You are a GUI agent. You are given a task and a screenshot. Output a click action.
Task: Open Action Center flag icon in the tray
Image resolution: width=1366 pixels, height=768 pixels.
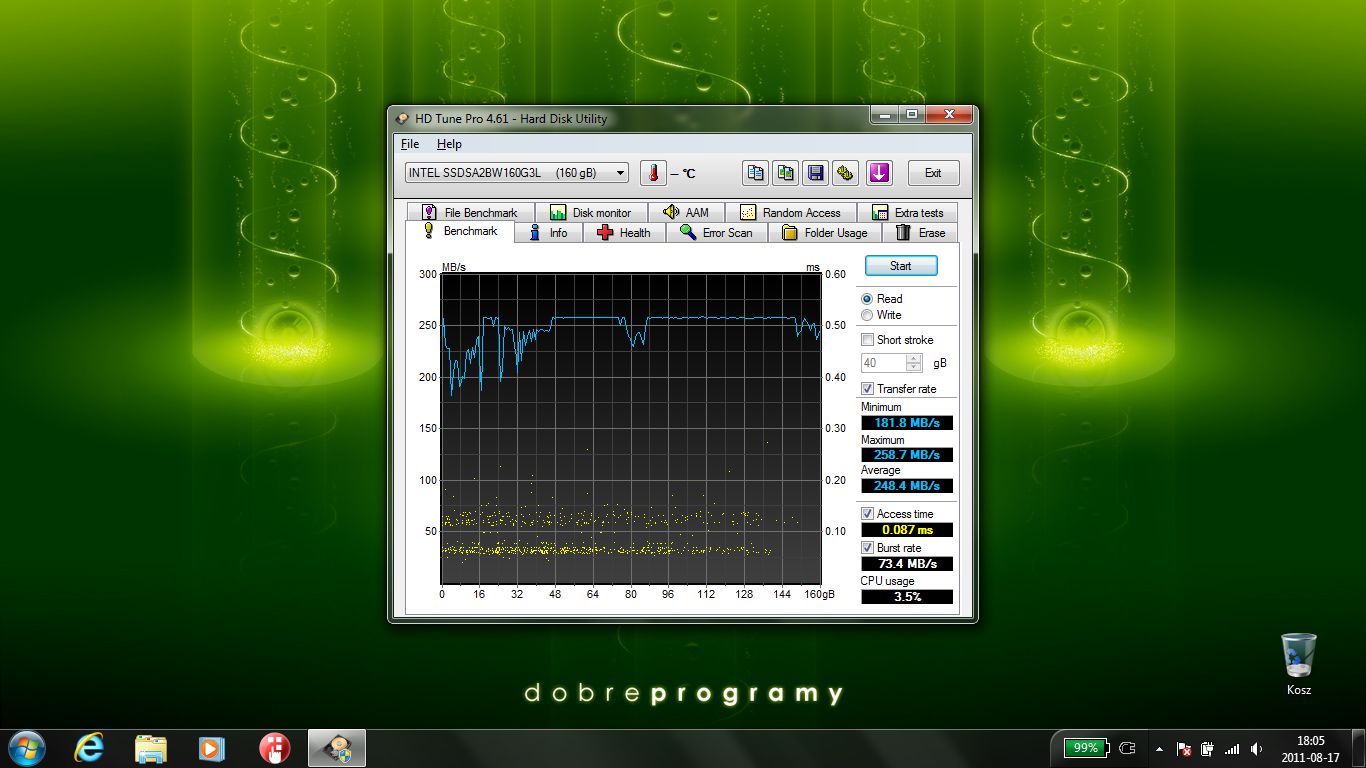point(1184,748)
